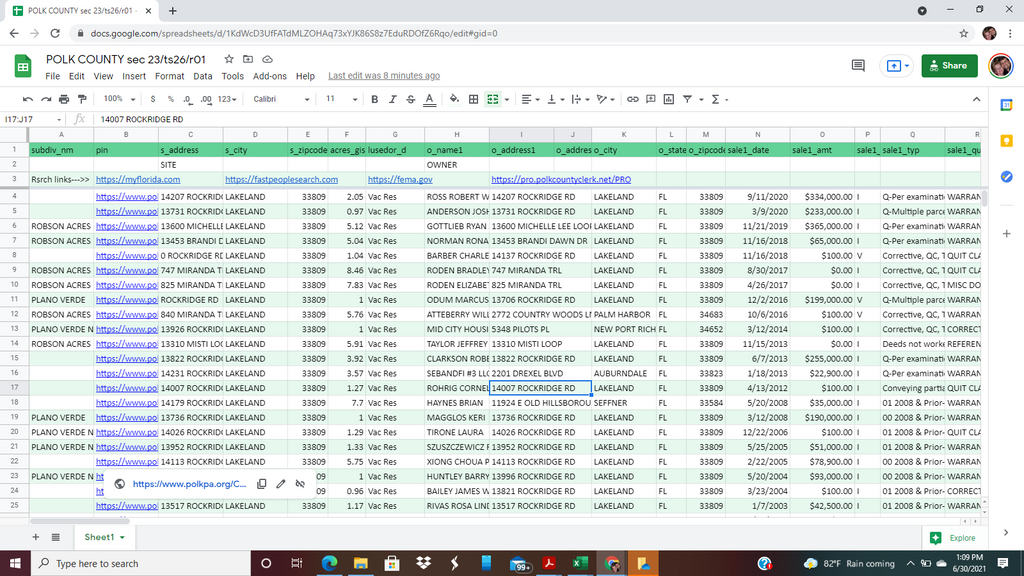
Task: Open the text color picker
Action: pos(429,99)
